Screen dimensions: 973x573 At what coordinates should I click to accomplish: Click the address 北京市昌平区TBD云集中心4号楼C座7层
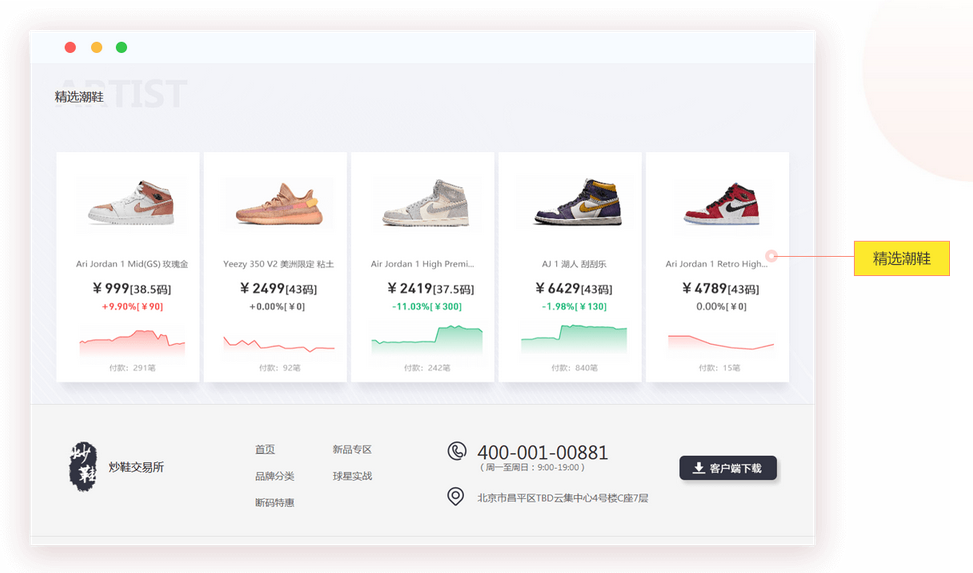click(x=563, y=498)
